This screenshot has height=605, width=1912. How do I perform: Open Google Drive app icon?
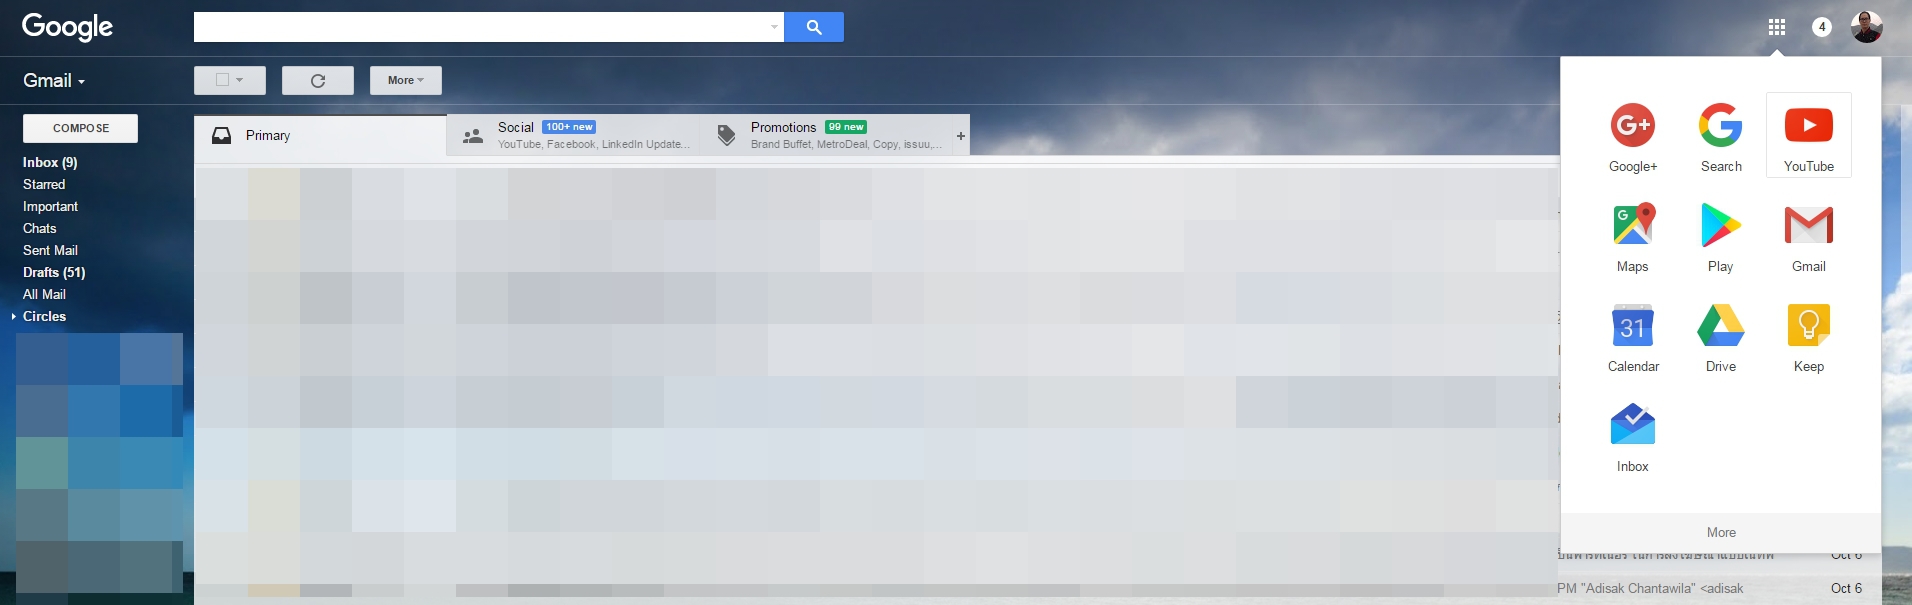click(x=1720, y=335)
